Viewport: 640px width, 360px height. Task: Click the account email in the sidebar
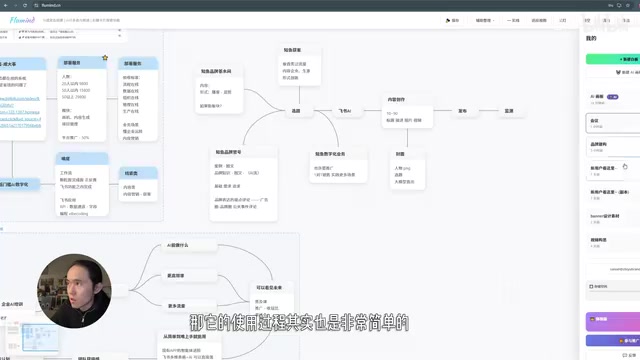click(624, 269)
